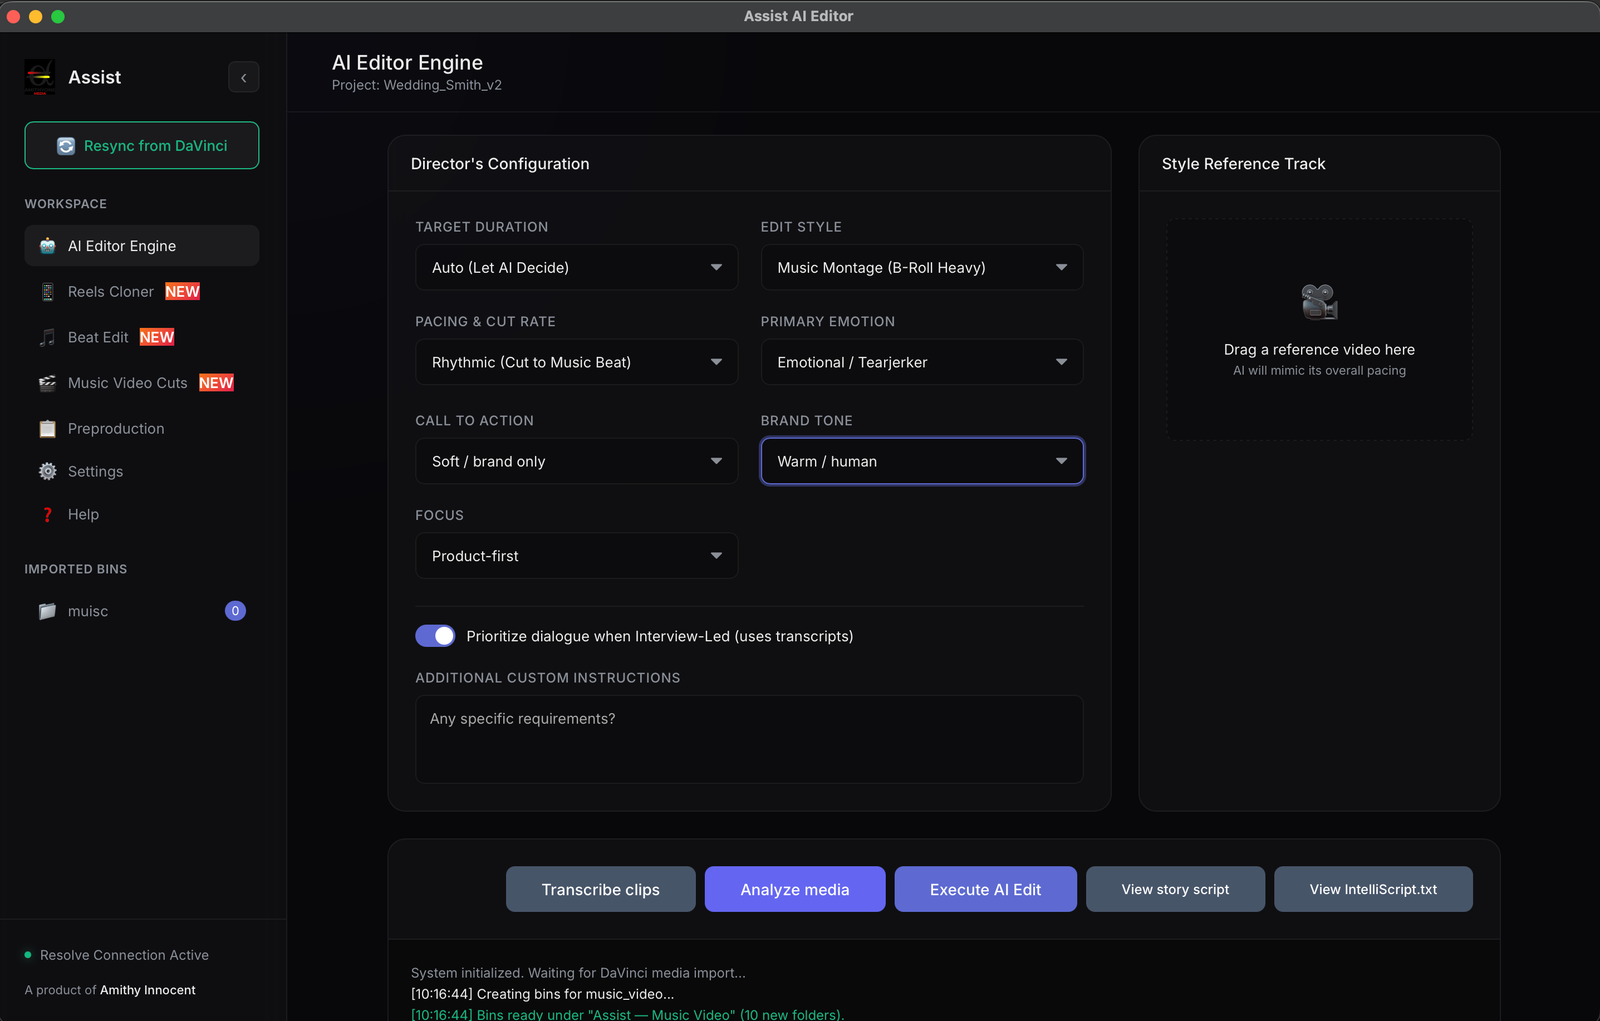Open the Settings page
This screenshot has height=1021, width=1600.
tap(141, 471)
